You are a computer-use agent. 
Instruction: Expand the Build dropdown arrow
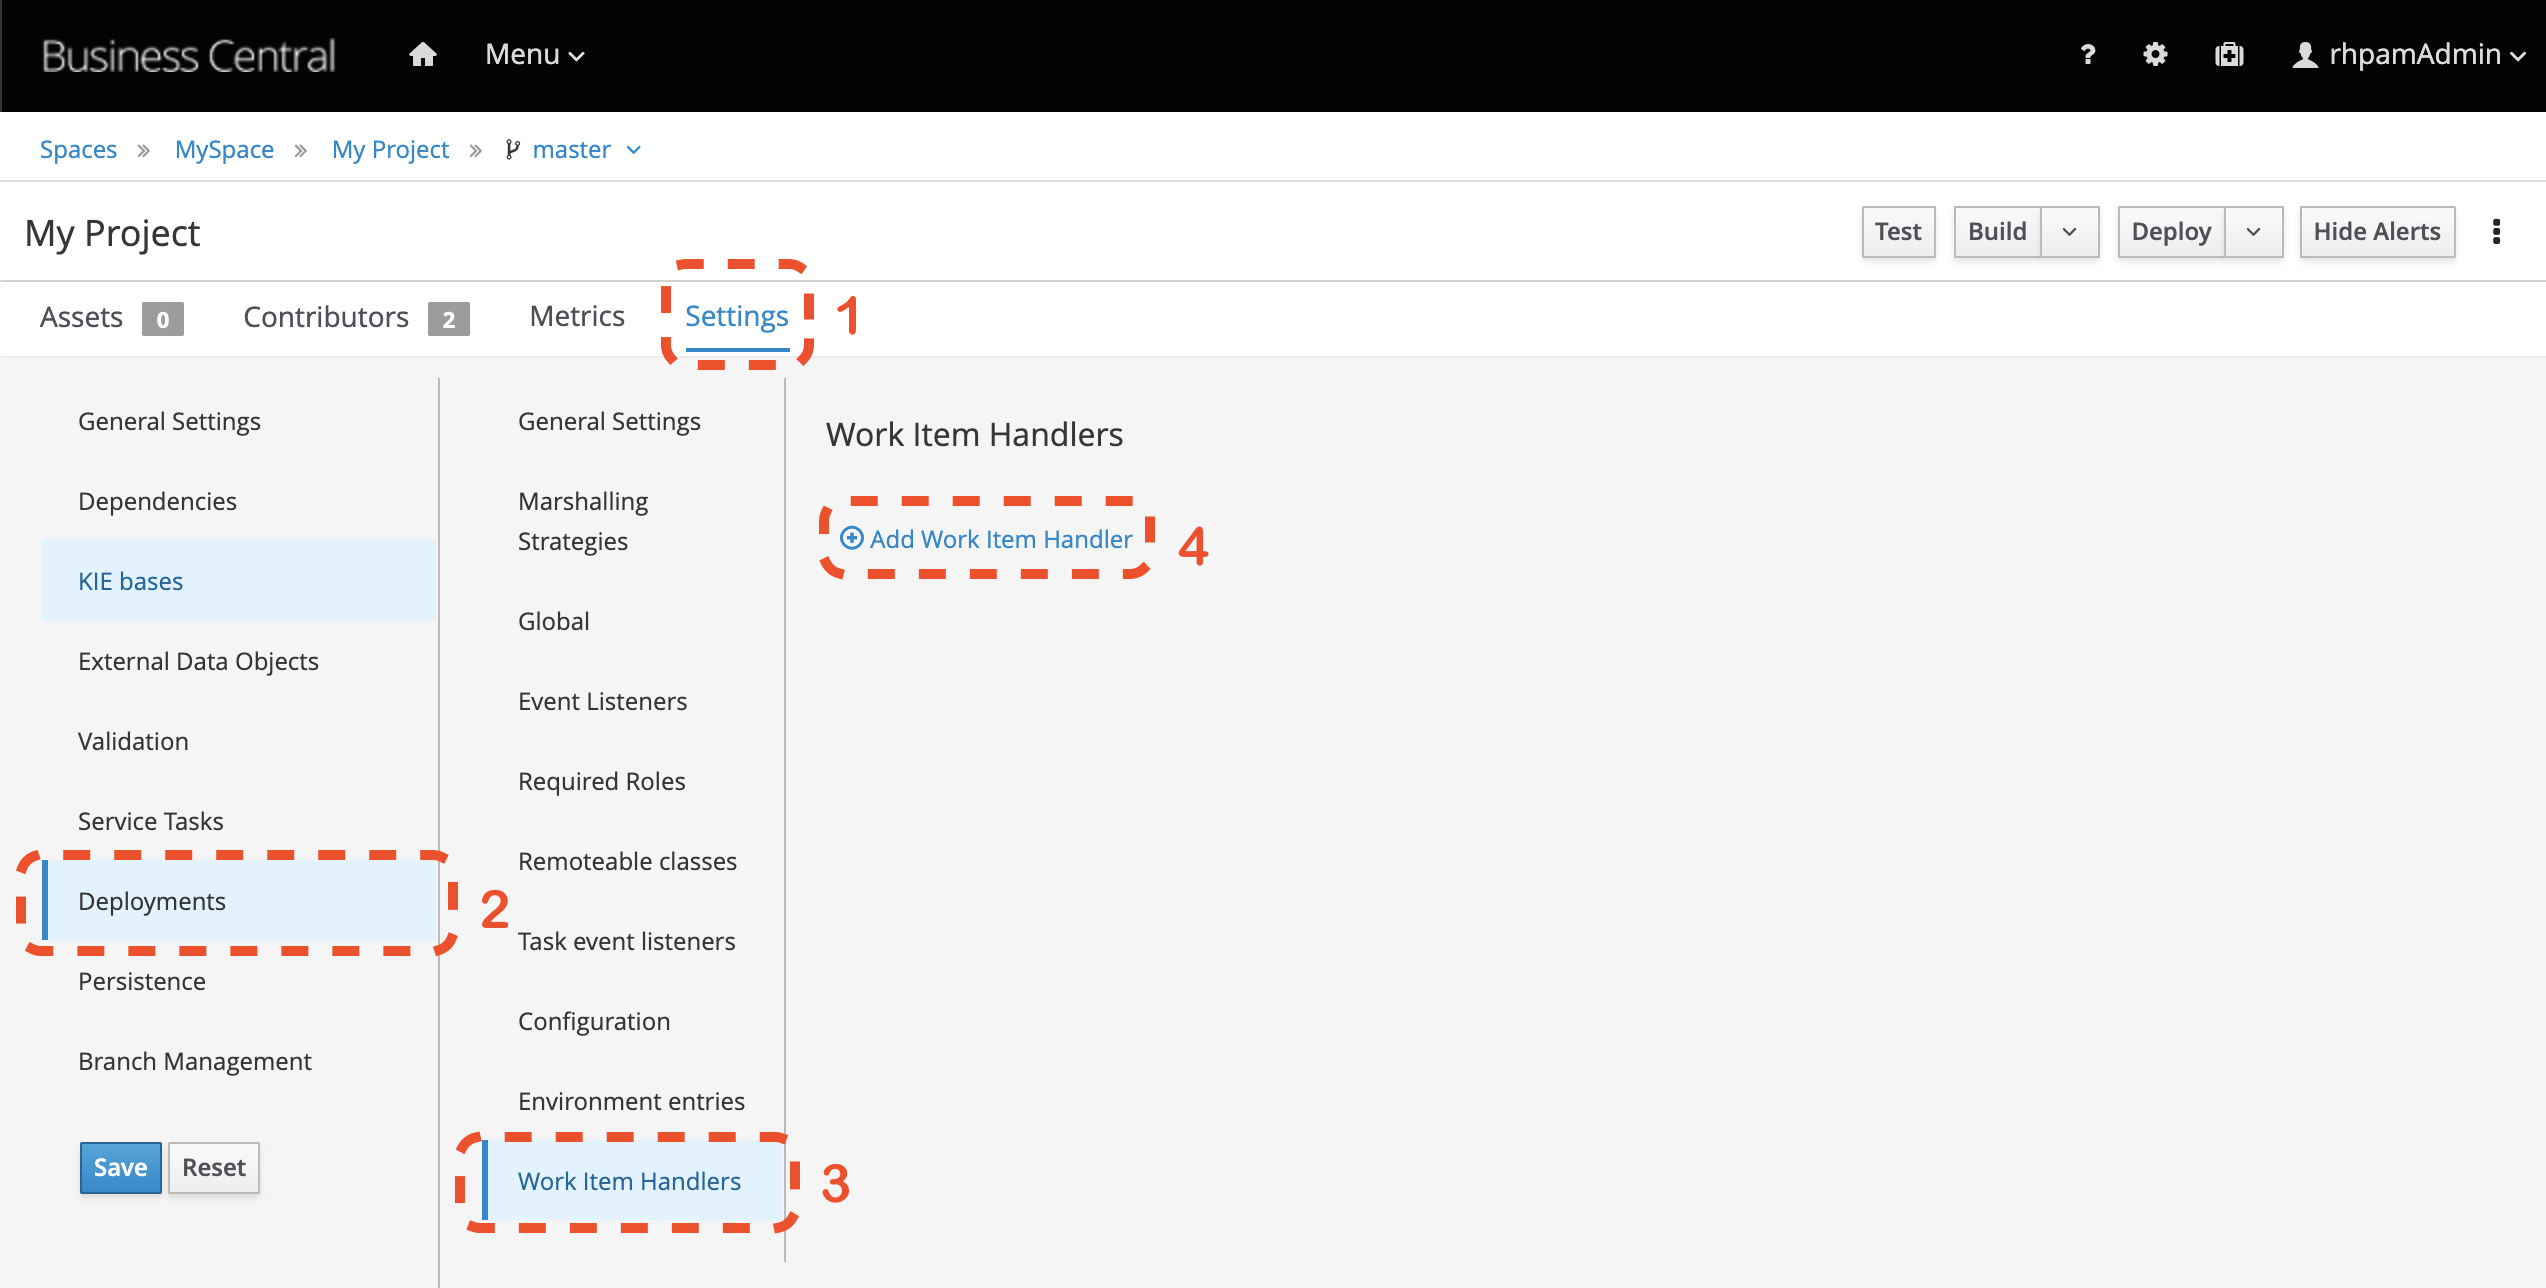(x=2070, y=231)
